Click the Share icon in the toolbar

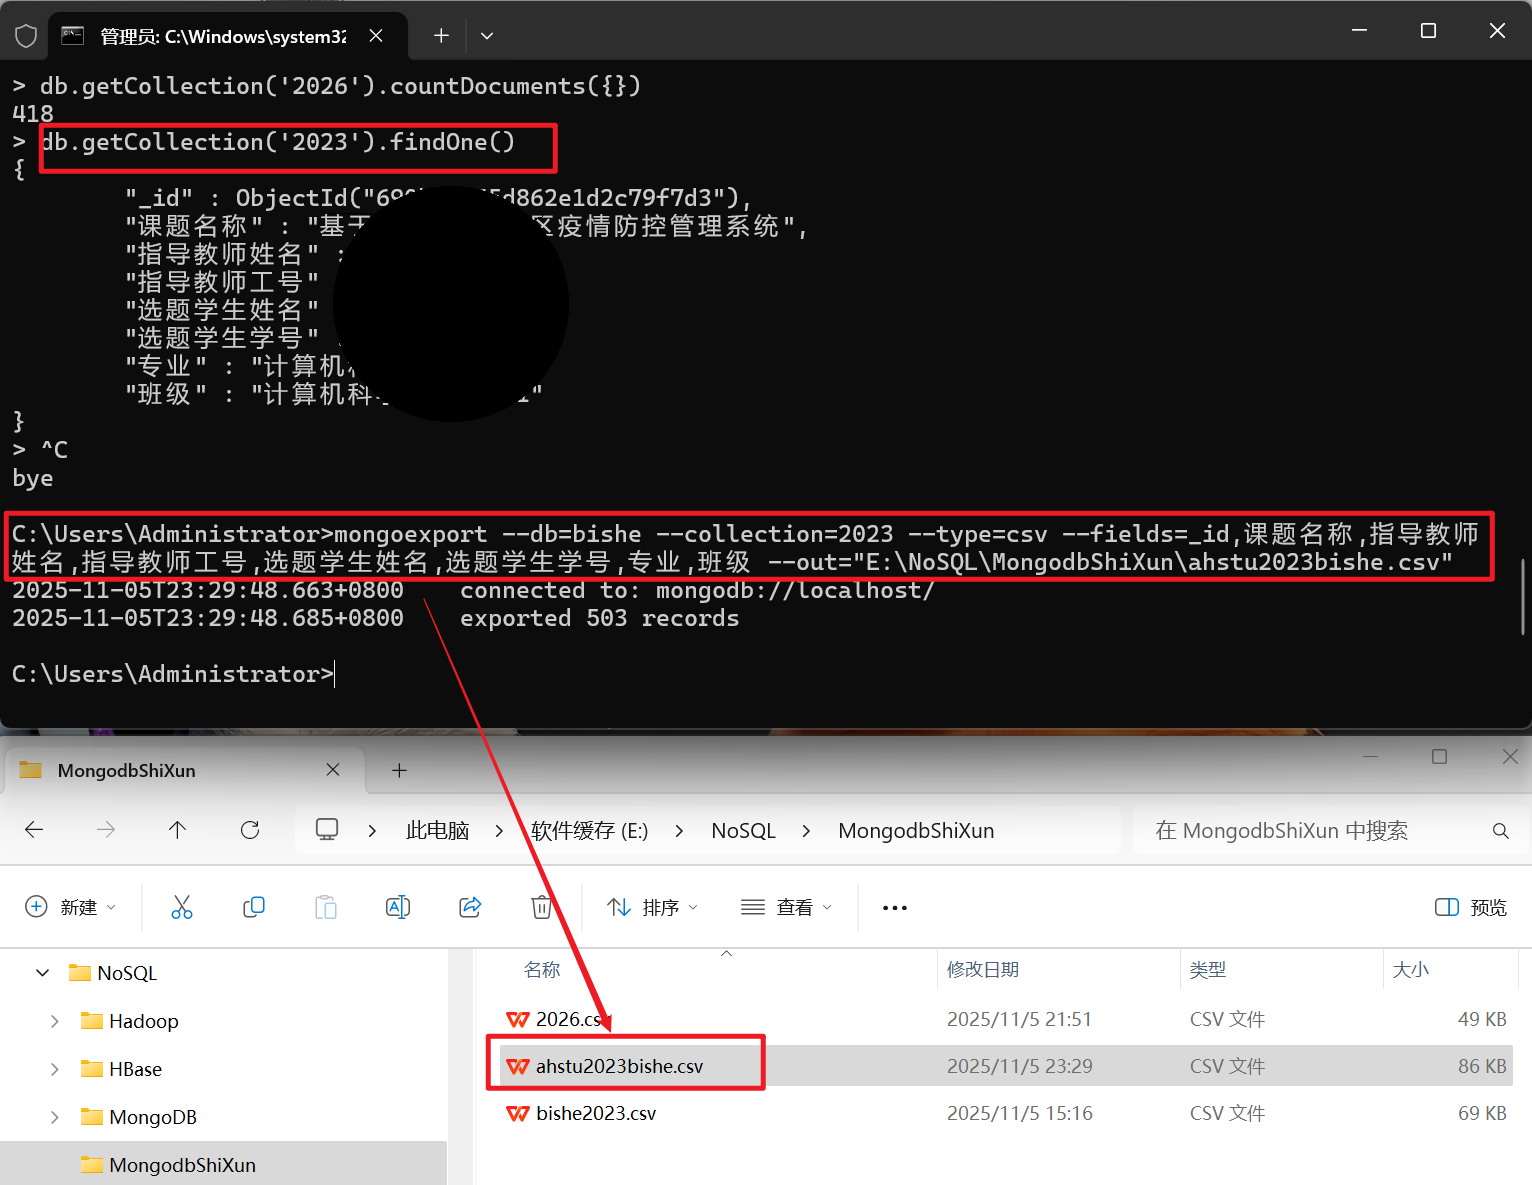point(470,907)
